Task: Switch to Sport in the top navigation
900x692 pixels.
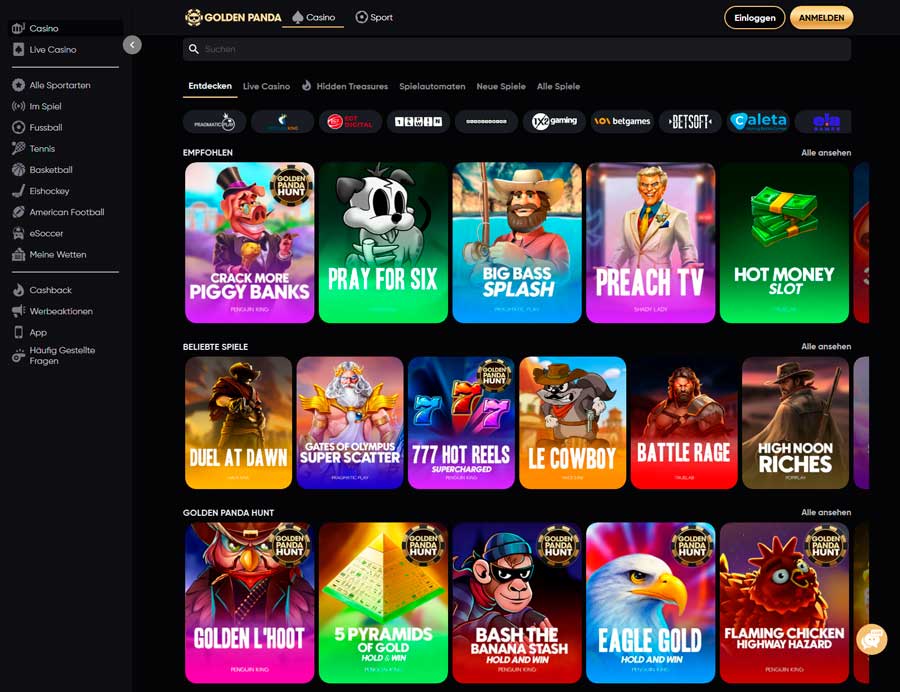Action: 374,17
